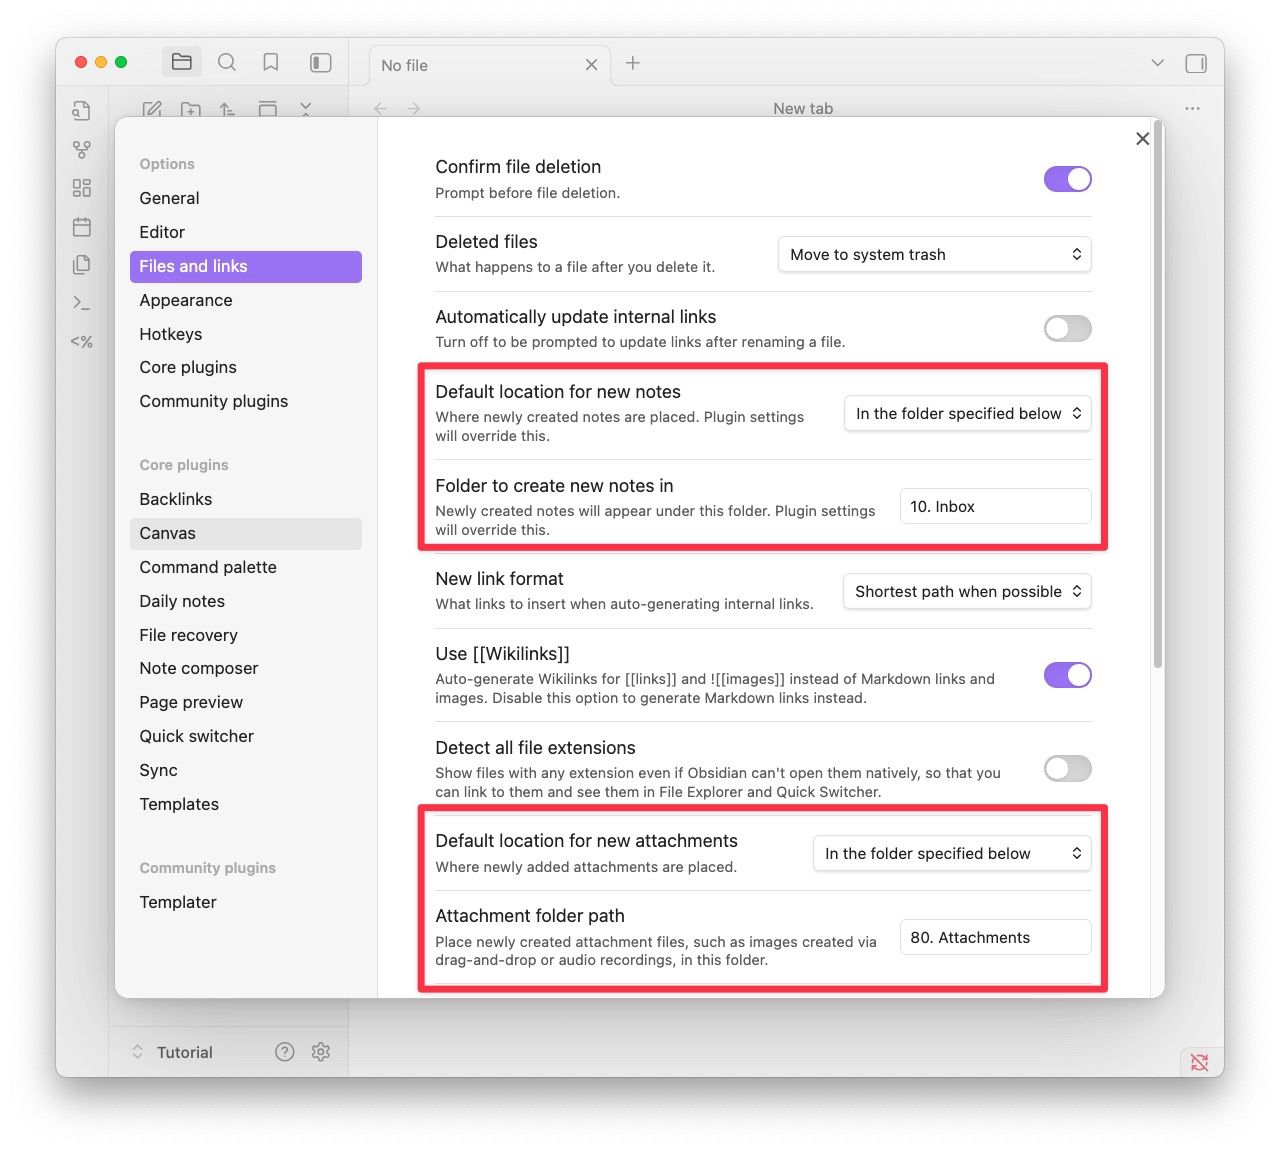Toggle the right sidebar icon
The image size is (1280, 1151).
pyautogui.click(x=1196, y=63)
